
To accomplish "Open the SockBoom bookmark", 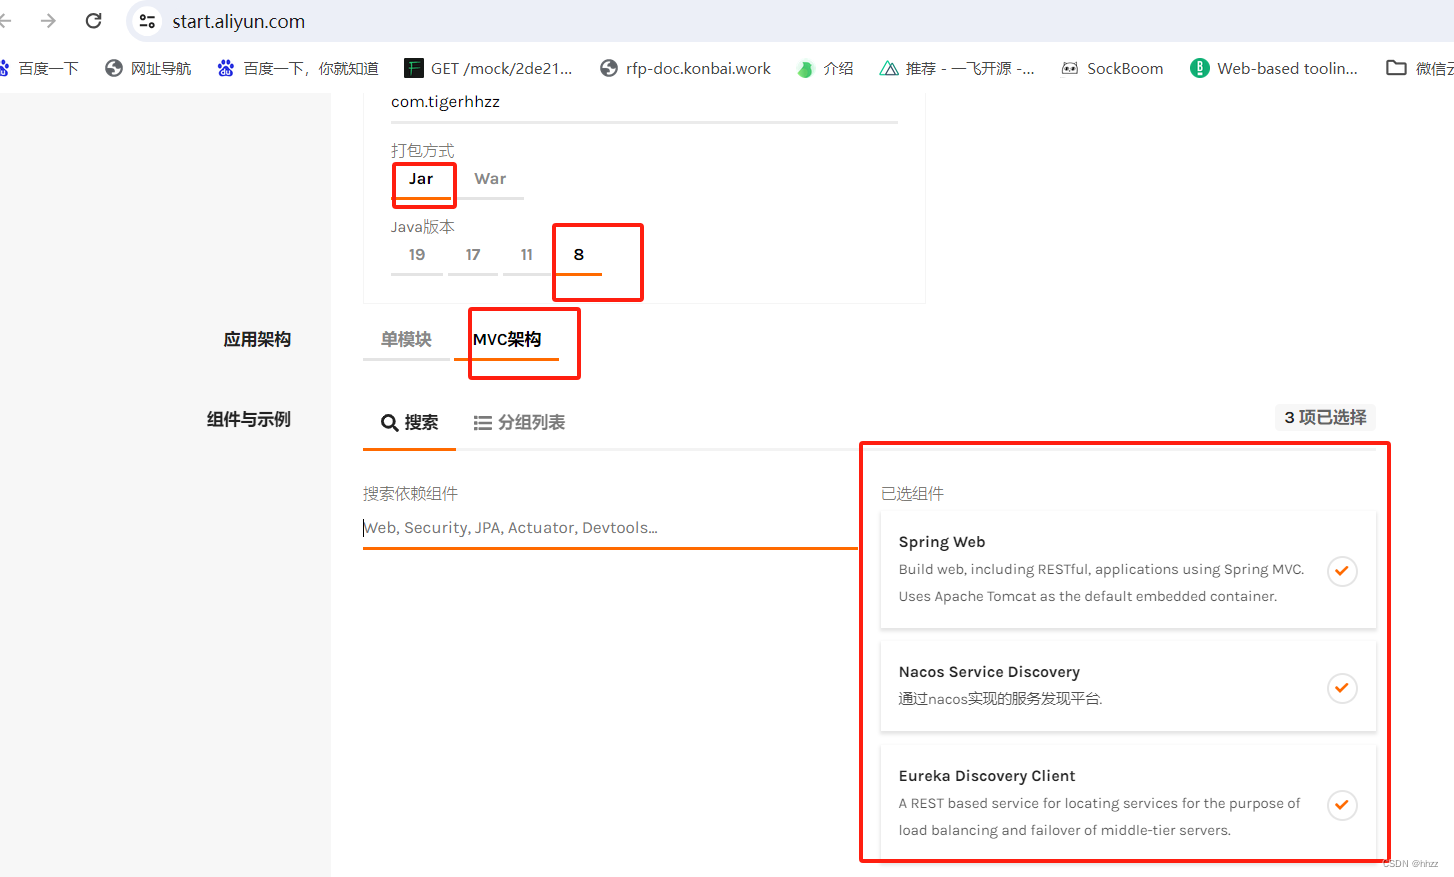I will tap(1112, 68).
